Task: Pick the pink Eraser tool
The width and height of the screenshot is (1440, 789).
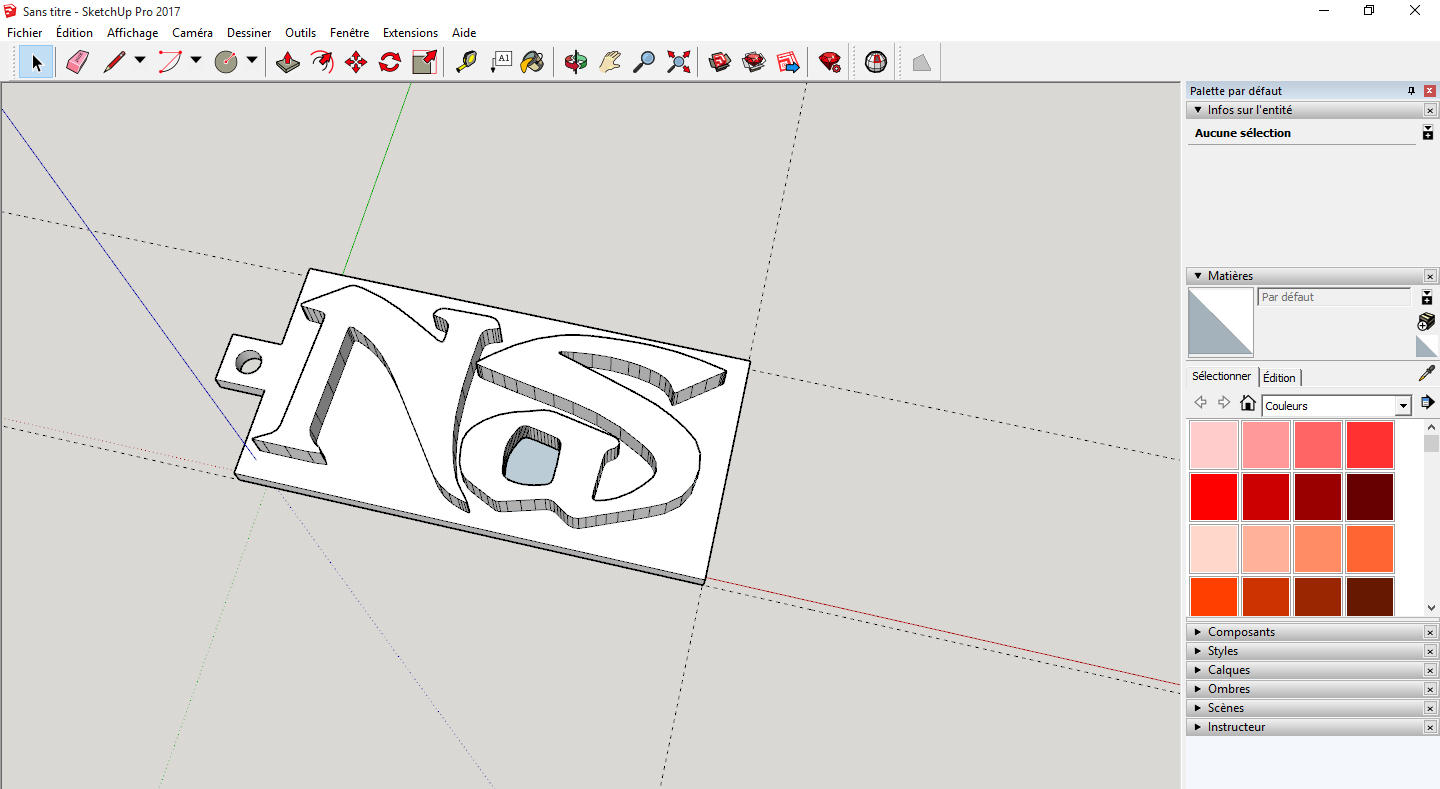Action: (77, 62)
